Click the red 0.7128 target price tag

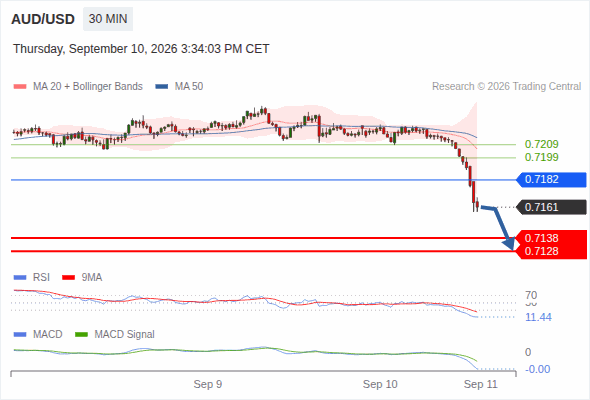coord(551,251)
